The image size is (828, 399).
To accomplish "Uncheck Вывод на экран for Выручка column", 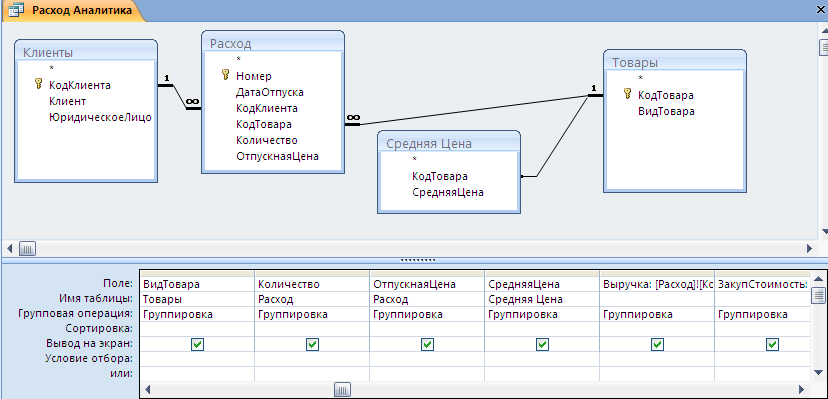I will (x=657, y=344).
